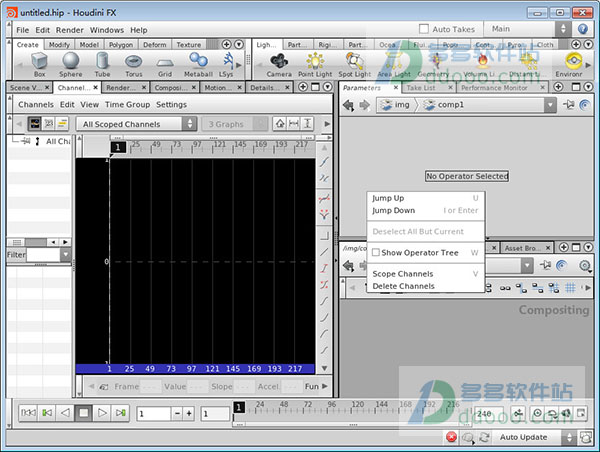Choose Jump Up in context menu
The height and width of the screenshot is (452, 600).
coord(426,198)
